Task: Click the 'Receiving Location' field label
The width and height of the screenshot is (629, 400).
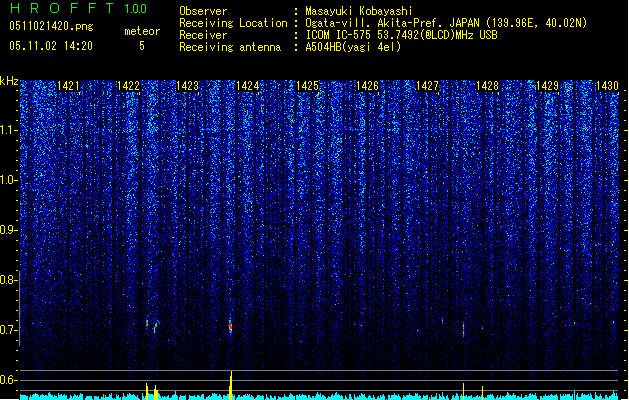Action: point(233,23)
